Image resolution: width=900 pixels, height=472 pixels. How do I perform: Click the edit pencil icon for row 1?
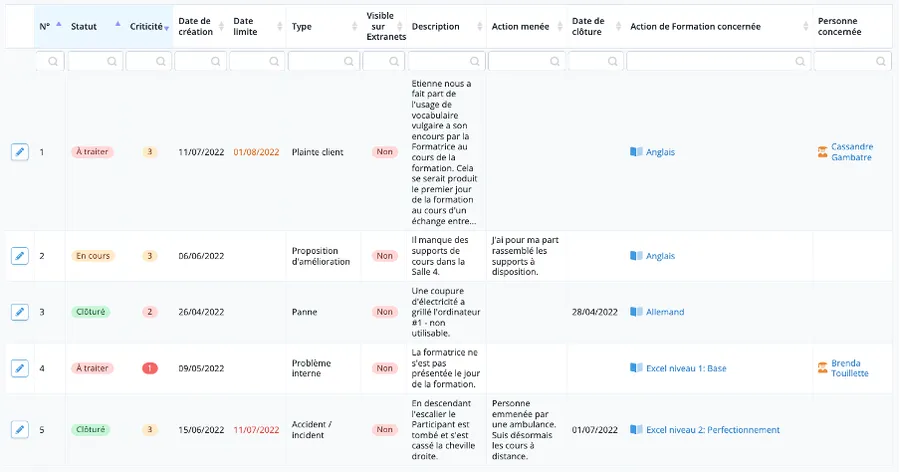coord(19,152)
